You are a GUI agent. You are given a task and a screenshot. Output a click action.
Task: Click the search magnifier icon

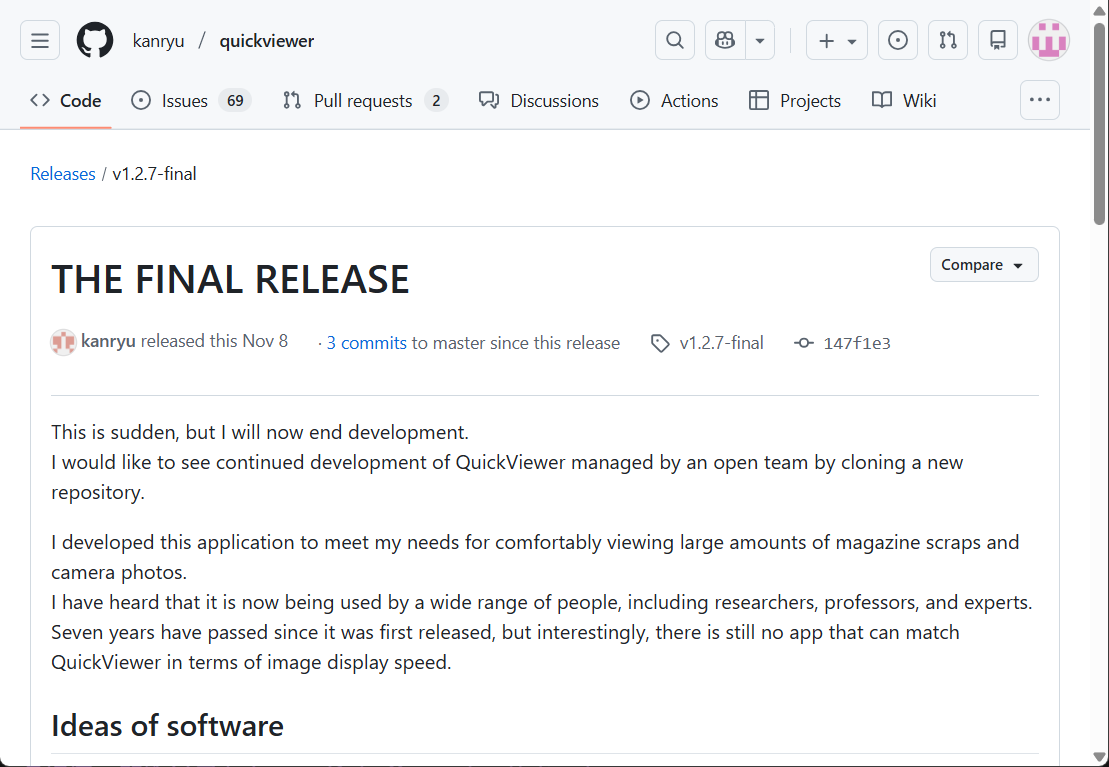674,40
